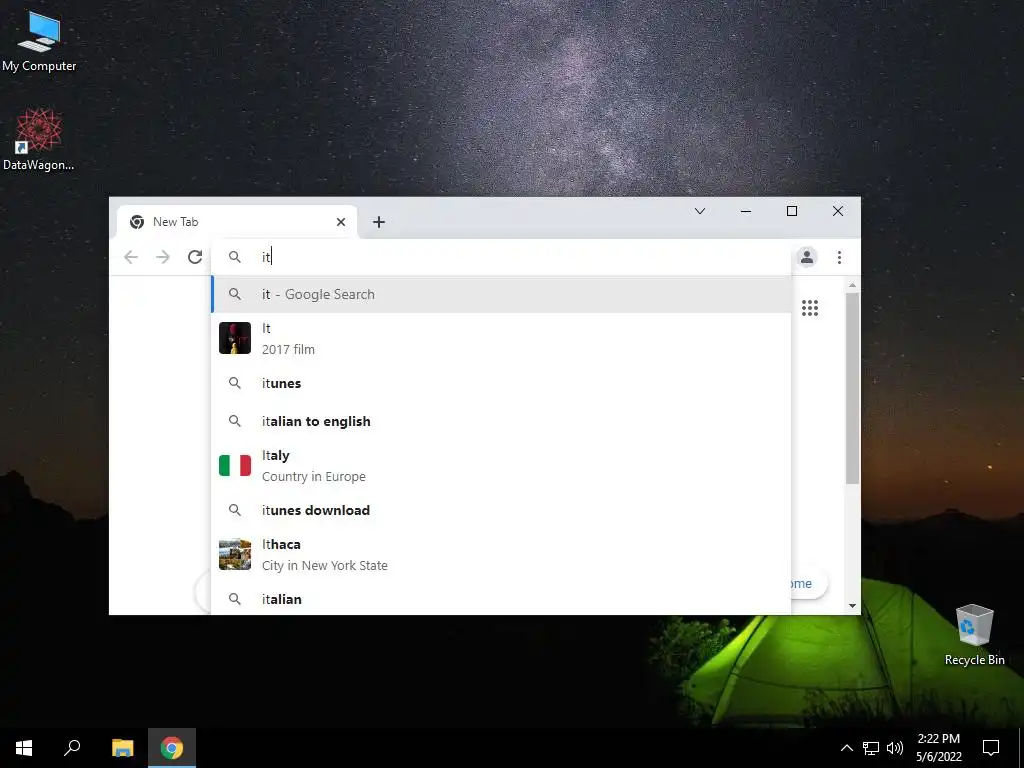This screenshot has width=1024, height=768.
Task: Click the Italy flag thumbnail
Action: 235,466
